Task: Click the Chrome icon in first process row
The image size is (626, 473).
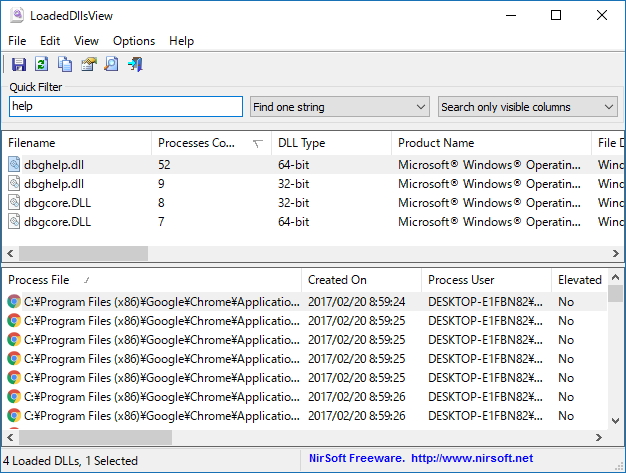Action: (x=14, y=301)
